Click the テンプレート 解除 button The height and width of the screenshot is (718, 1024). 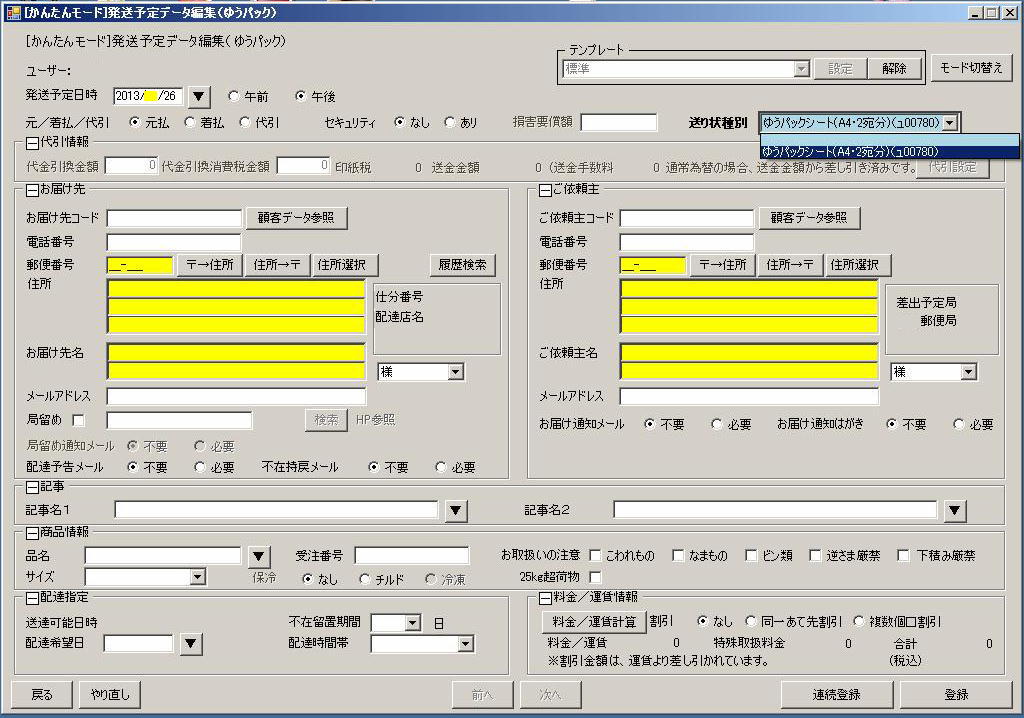(x=894, y=69)
